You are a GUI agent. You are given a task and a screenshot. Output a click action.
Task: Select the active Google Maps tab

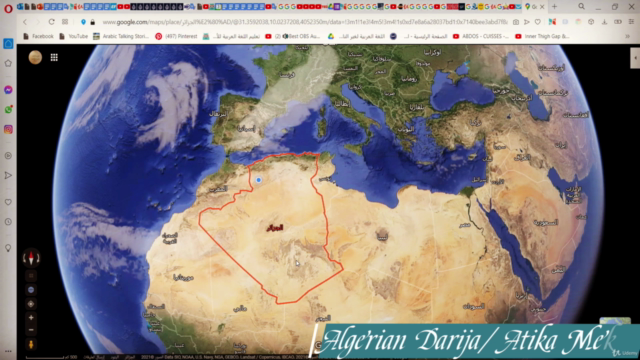click(535, 7)
